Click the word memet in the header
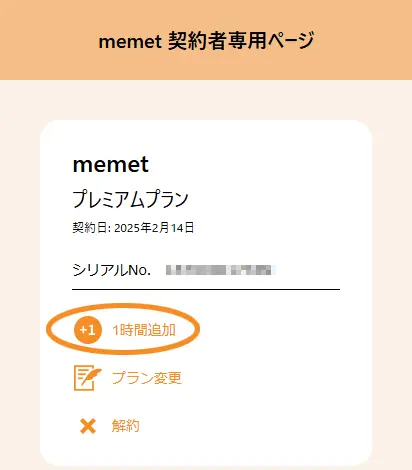412x470 pixels. click(x=130, y=42)
